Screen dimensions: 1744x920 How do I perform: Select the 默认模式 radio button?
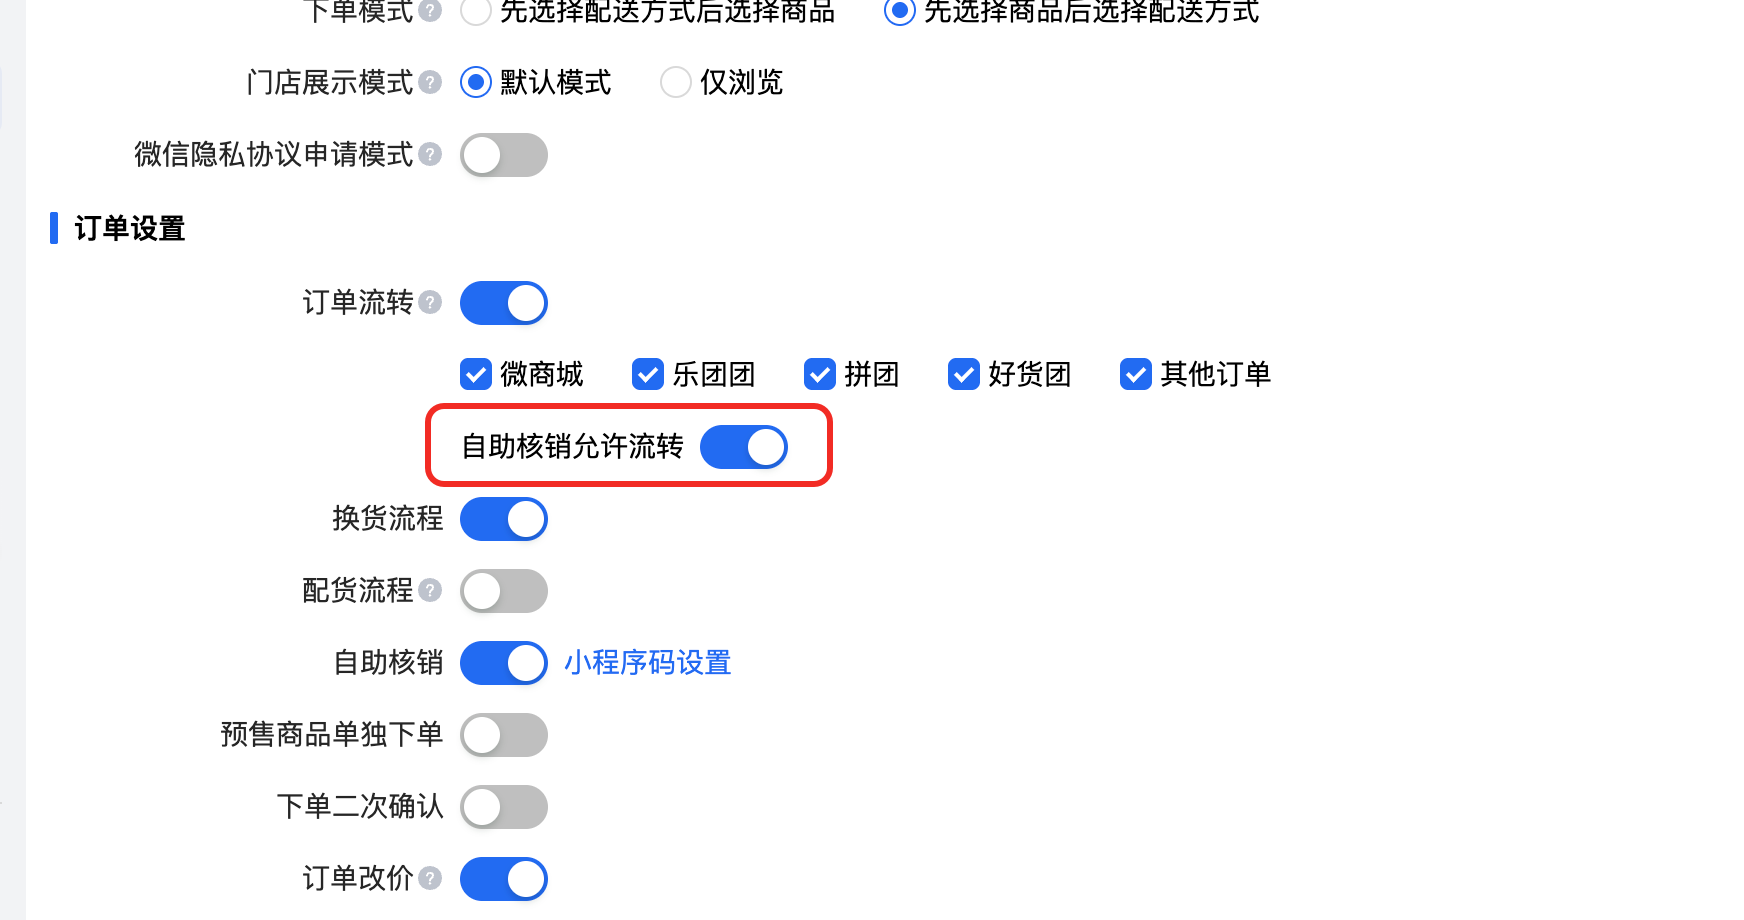point(476,82)
